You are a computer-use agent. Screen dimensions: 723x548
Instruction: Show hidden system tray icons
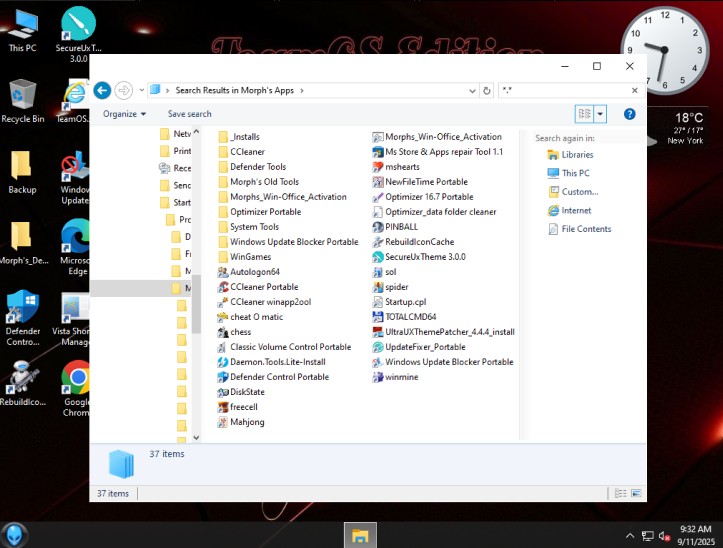(629, 536)
